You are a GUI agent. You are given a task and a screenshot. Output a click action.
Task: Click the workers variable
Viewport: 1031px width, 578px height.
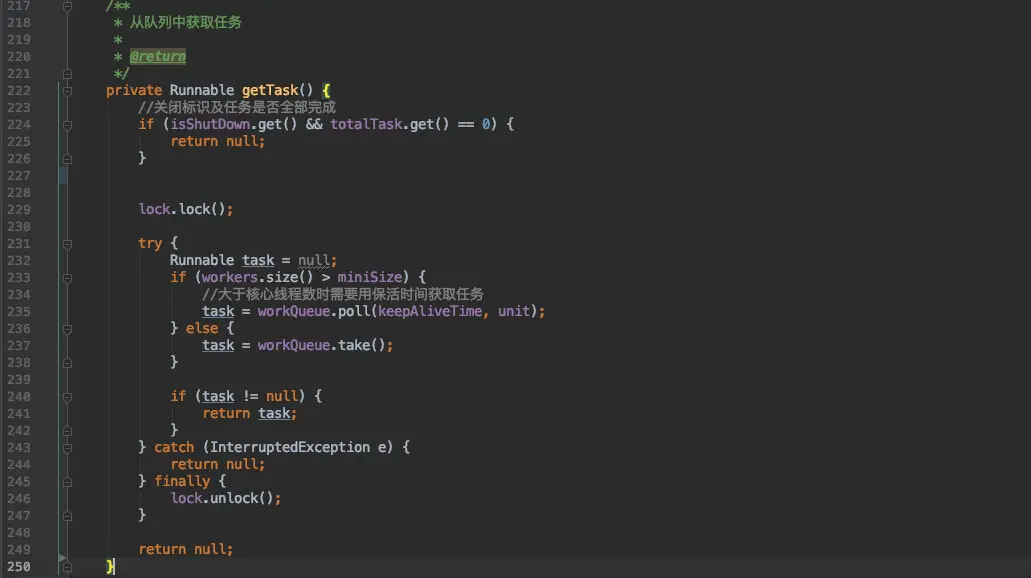tap(229, 277)
